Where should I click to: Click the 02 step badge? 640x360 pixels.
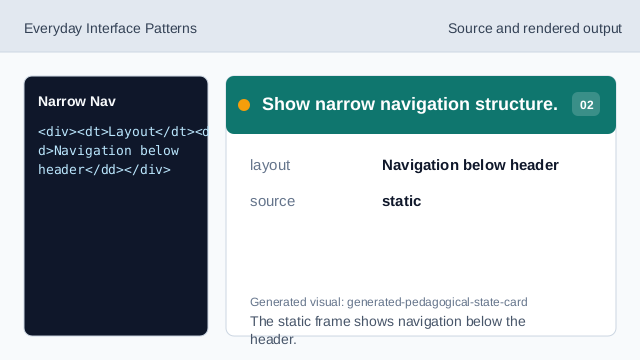[586, 104]
